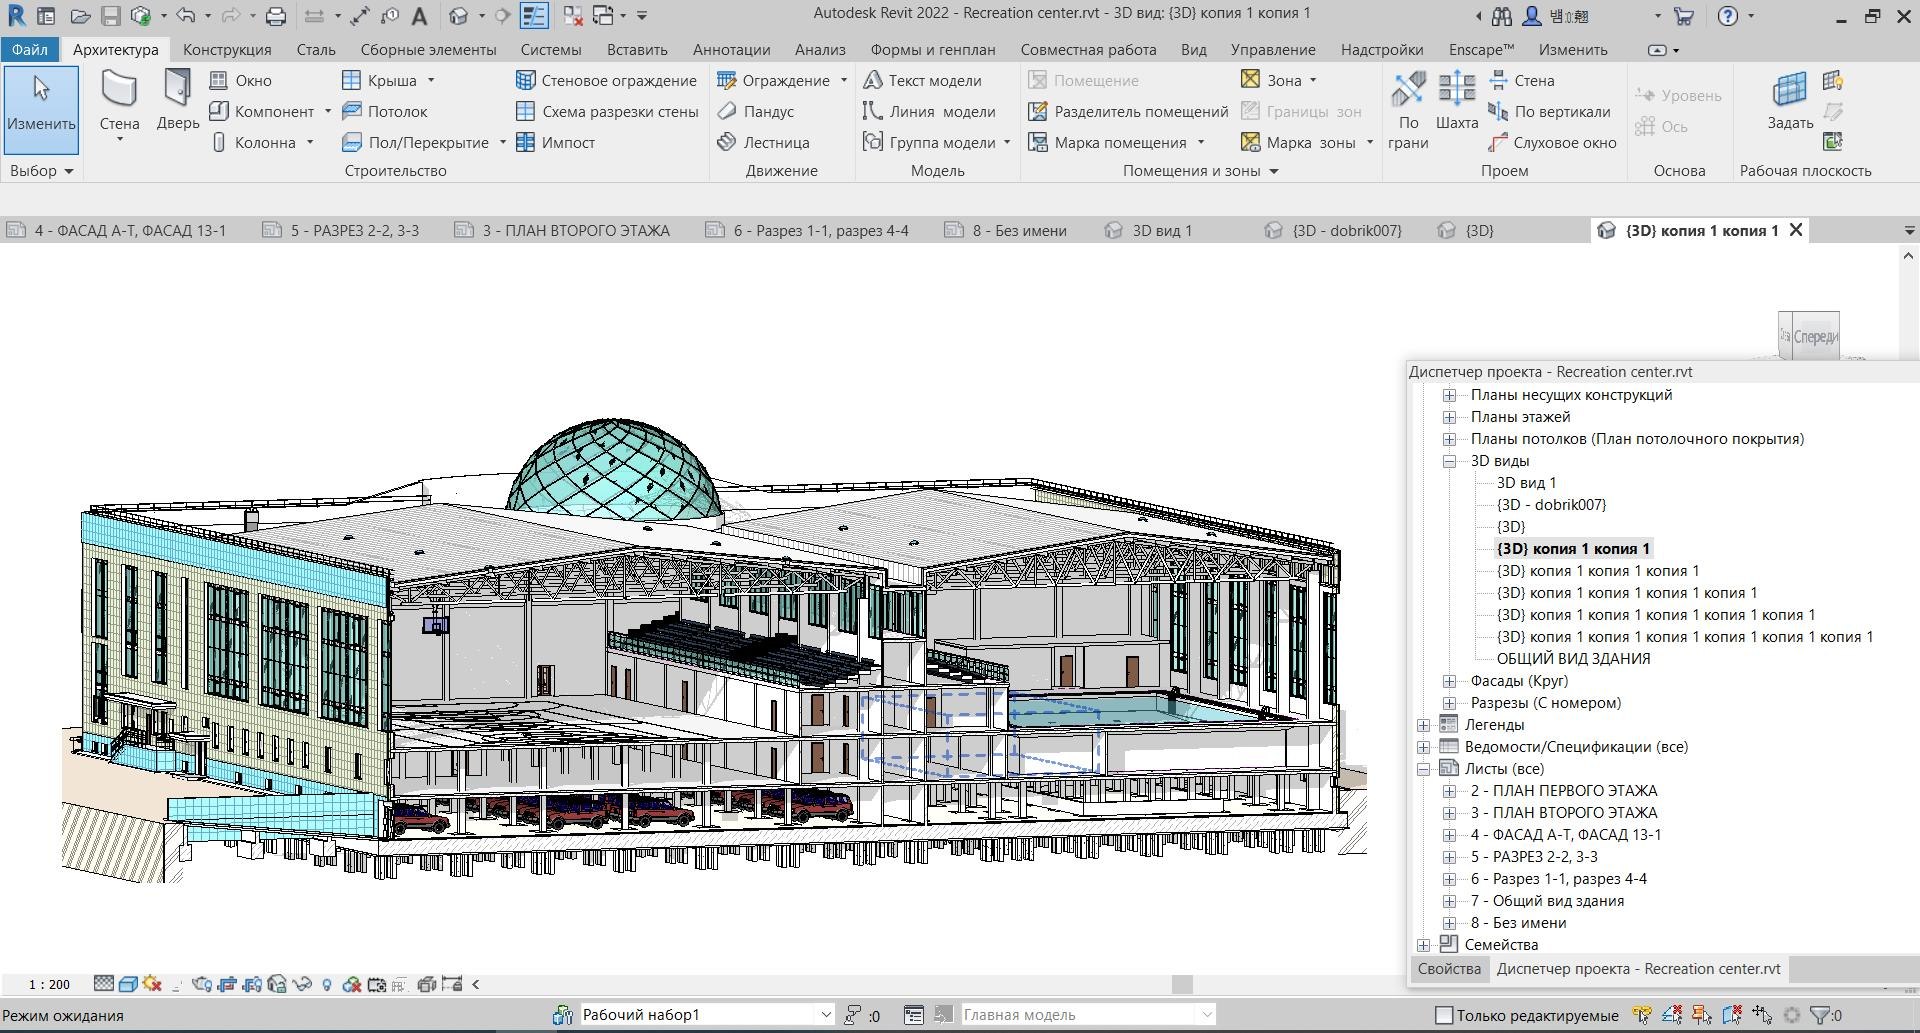Collapse the 3D виды tree node
Screen dimensions: 1920x1033
pos(1449,461)
